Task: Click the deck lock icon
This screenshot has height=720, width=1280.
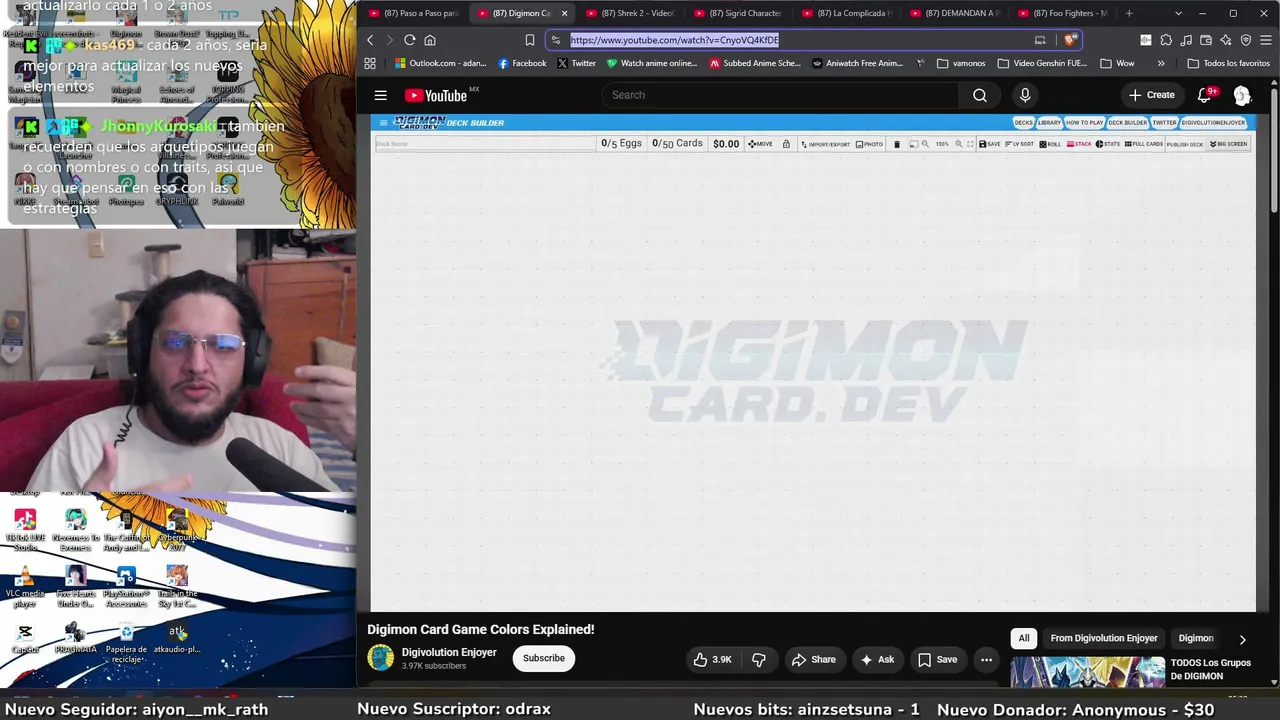Action: click(x=786, y=144)
